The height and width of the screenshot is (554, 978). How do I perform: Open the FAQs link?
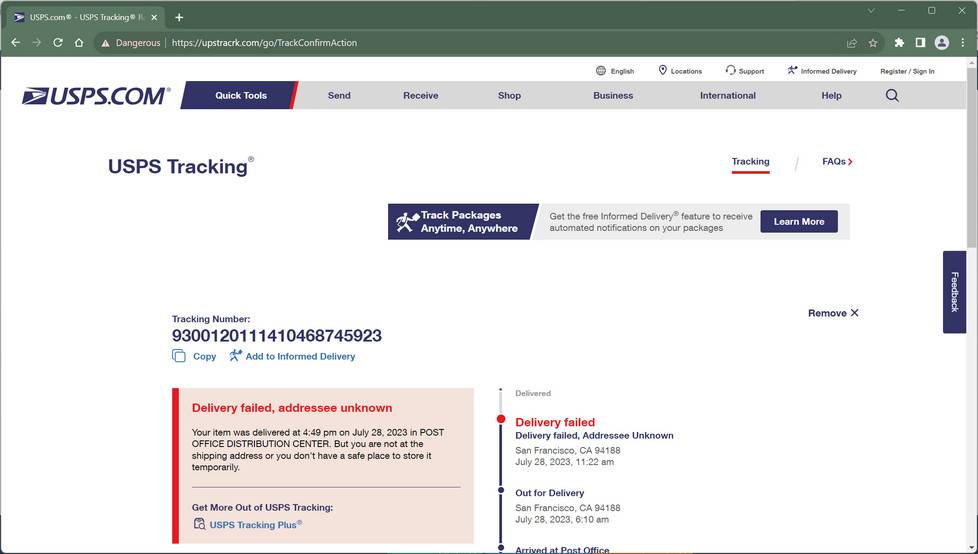(837, 162)
